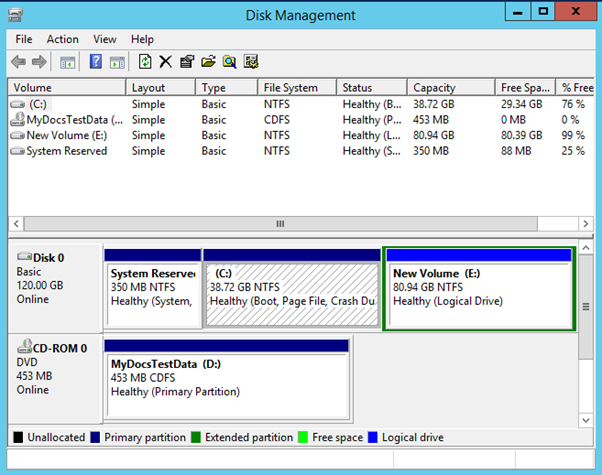Select the System Reserved partition block
Screen dimensions: 602x475
point(153,288)
